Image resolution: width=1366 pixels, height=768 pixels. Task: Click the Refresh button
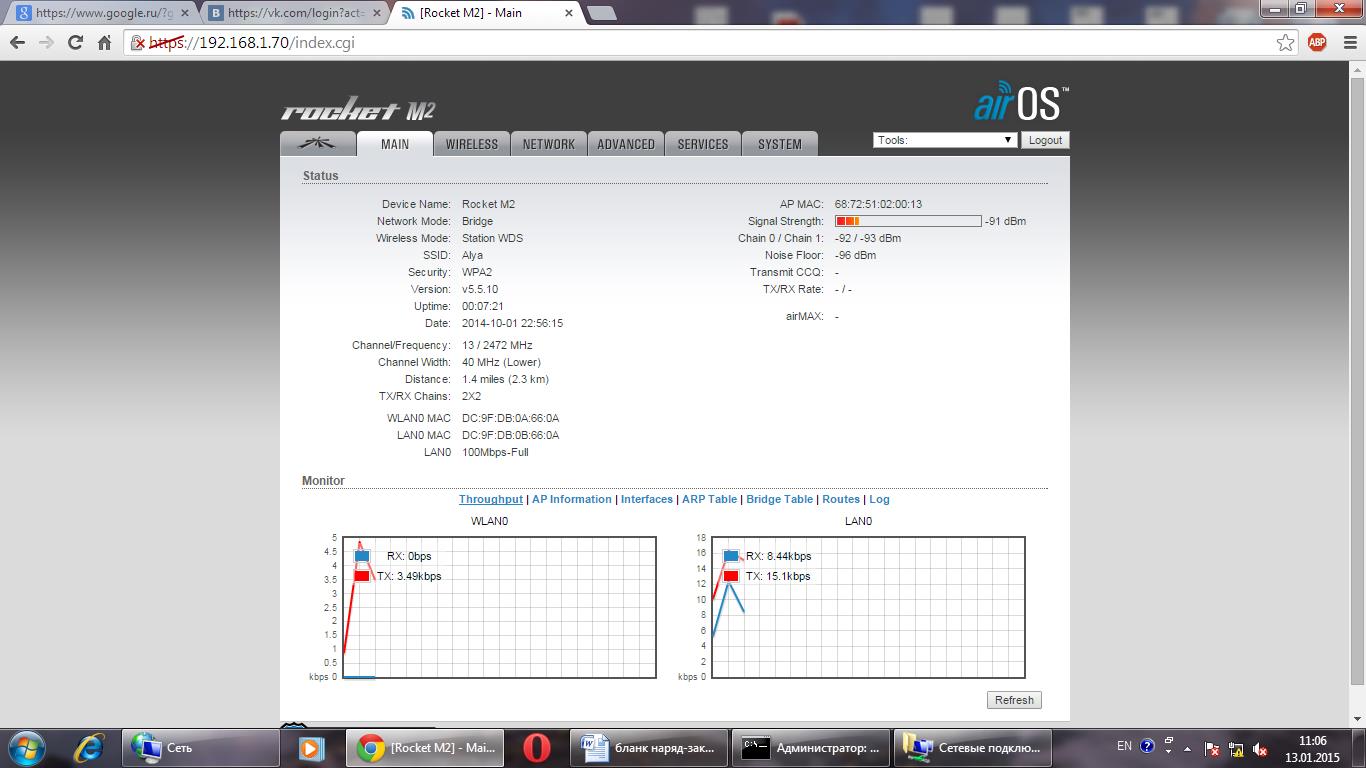point(1014,700)
